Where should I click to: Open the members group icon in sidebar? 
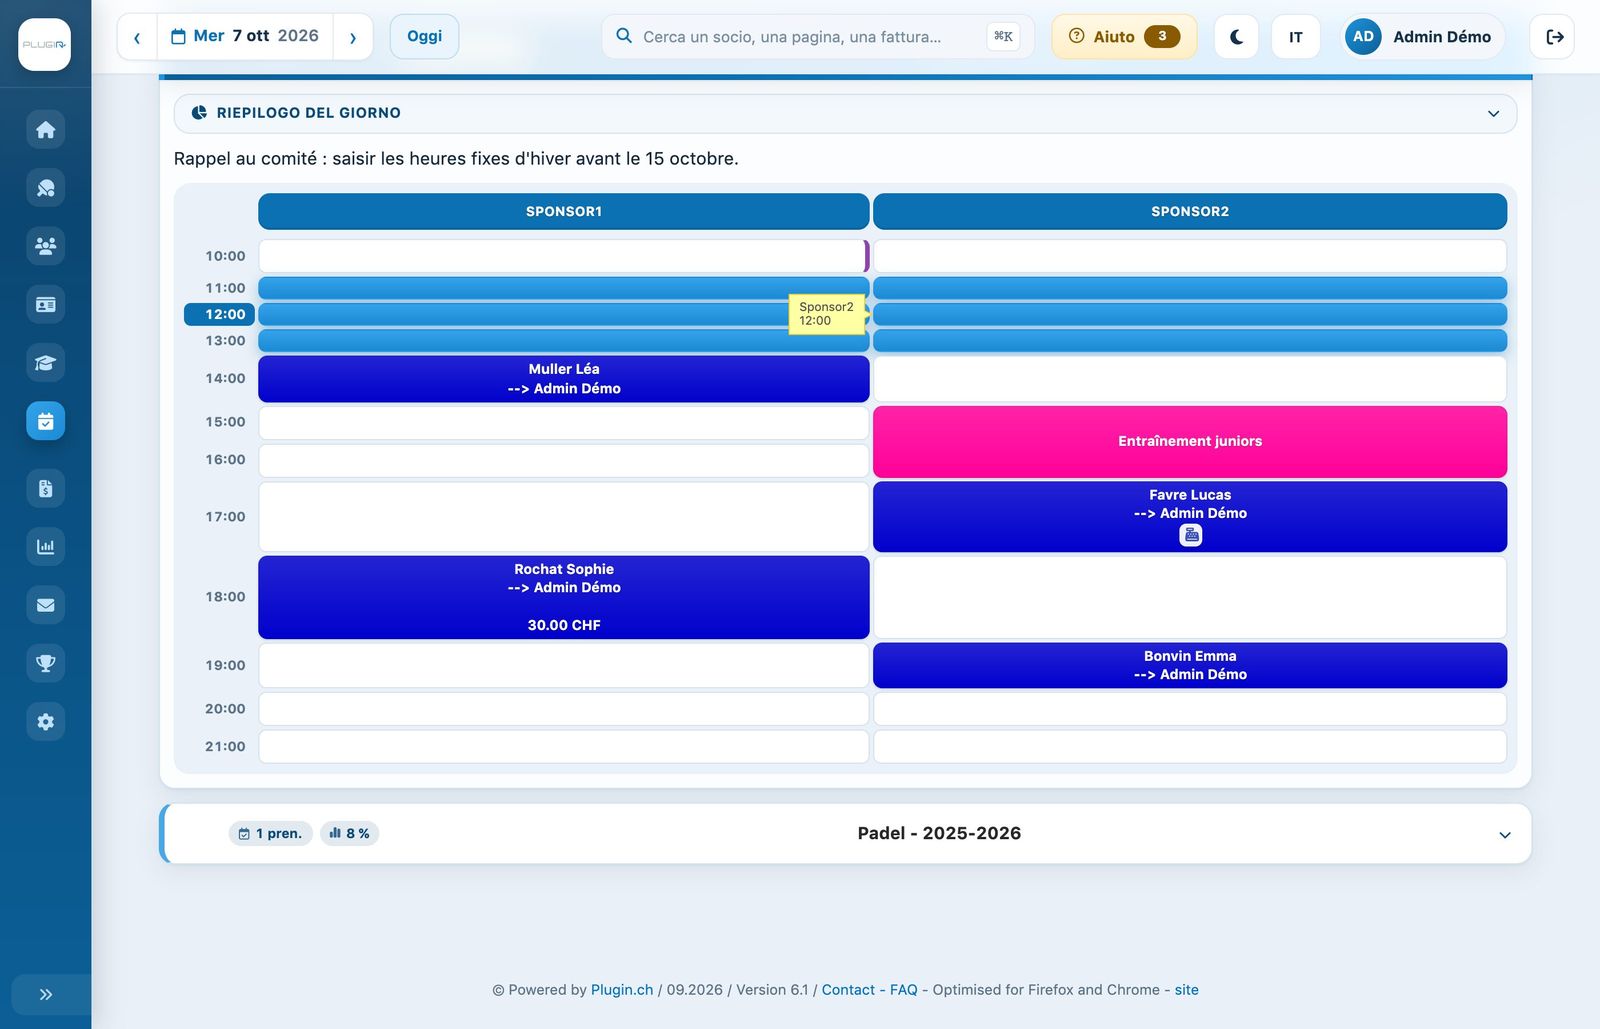pos(45,246)
